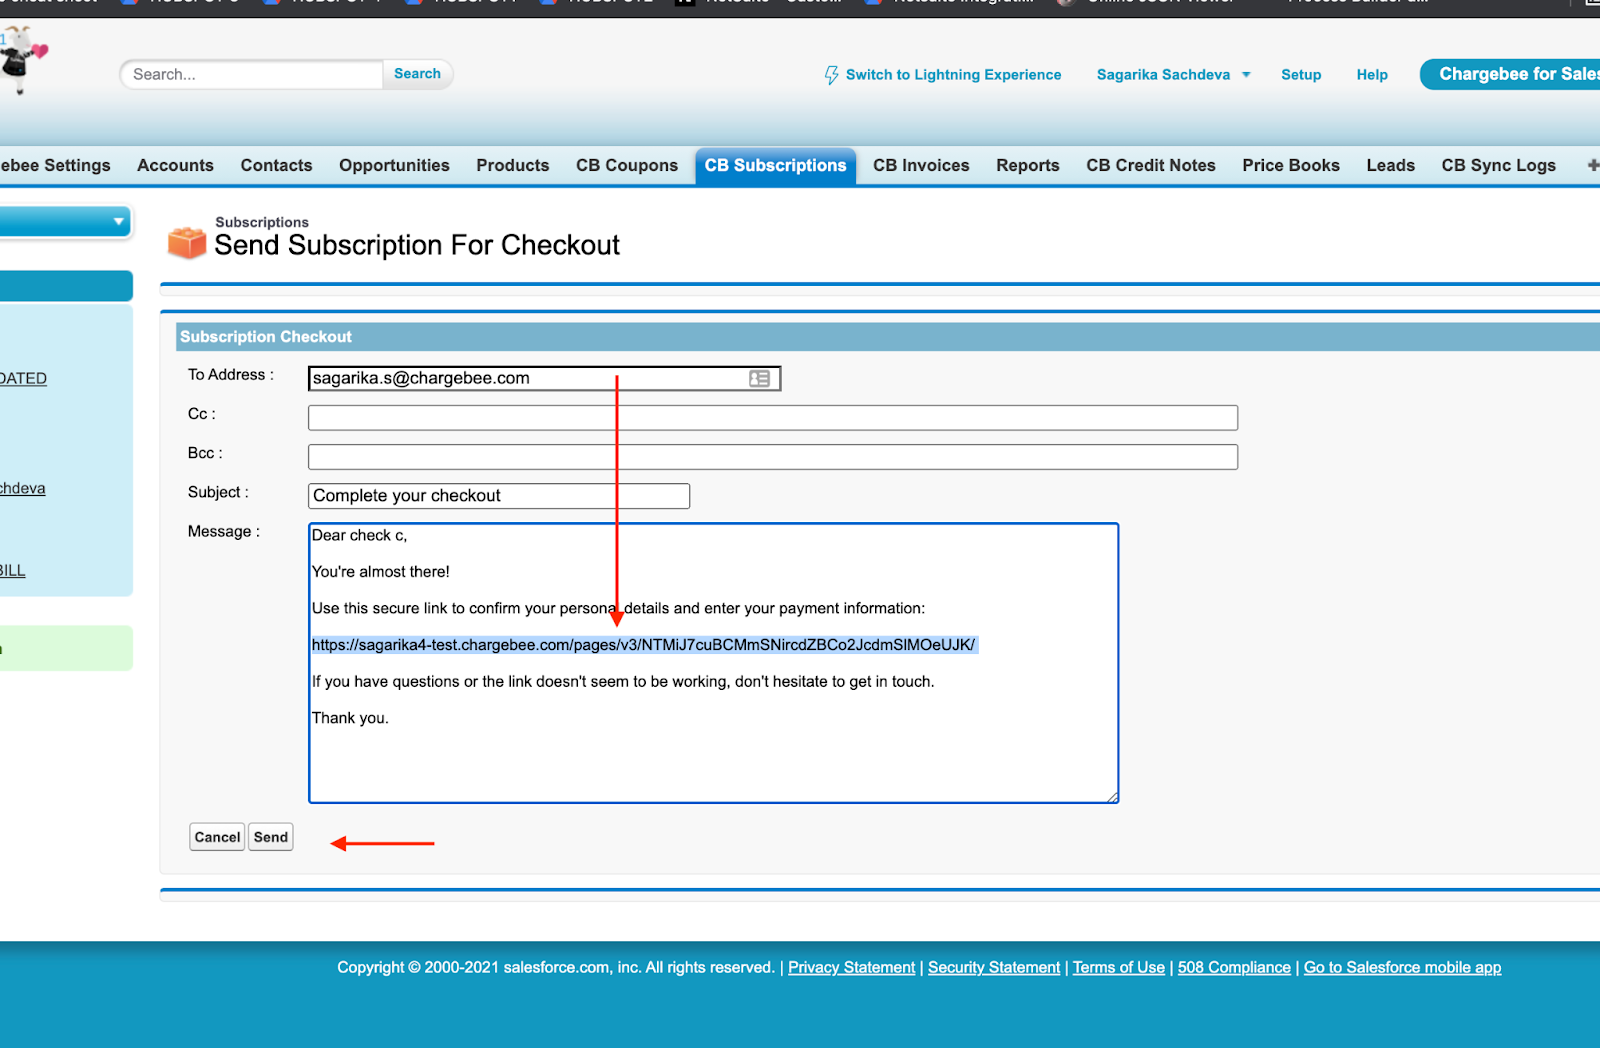The width and height of the screenshot is (1600, 1048).
Task: Open the Accounts tab
Action: [175, 166]
